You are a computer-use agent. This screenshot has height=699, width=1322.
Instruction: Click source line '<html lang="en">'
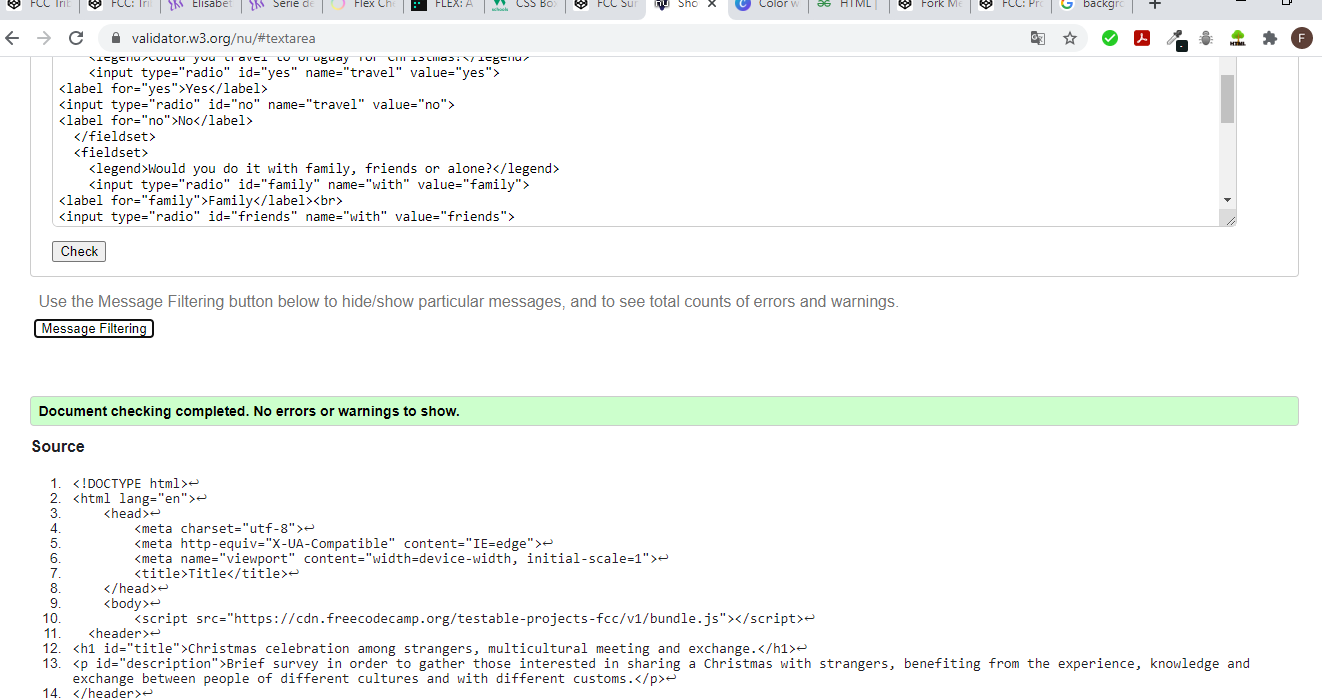point(139,498)
